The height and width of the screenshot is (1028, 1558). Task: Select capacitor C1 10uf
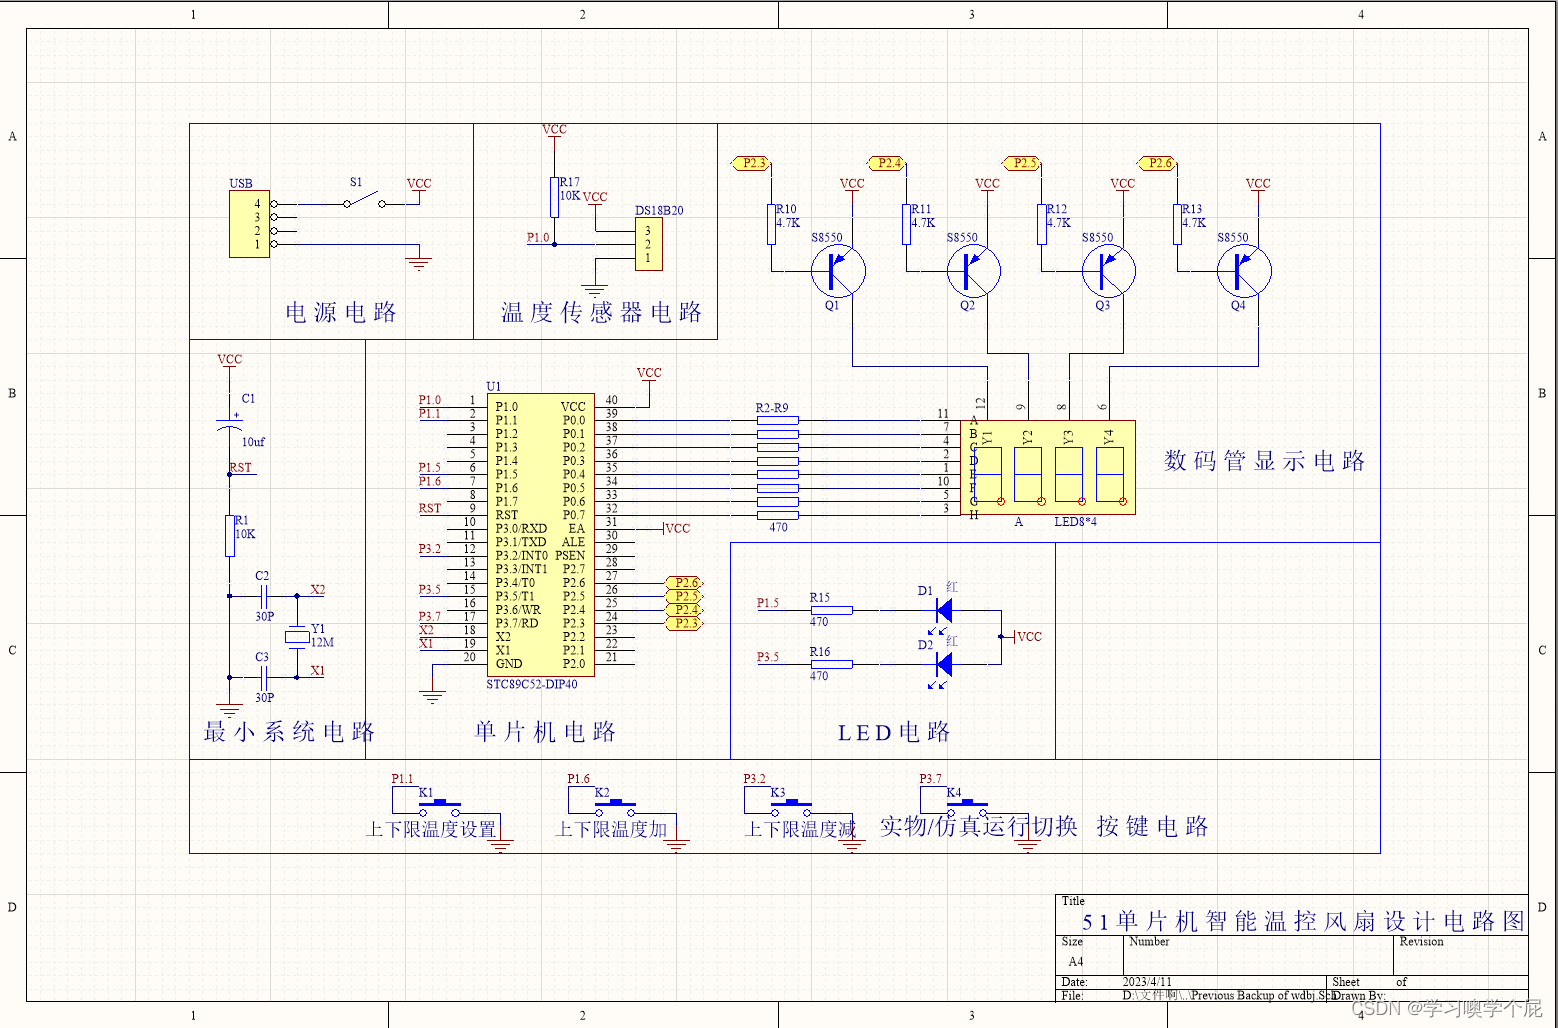click(x=230, y=423)
